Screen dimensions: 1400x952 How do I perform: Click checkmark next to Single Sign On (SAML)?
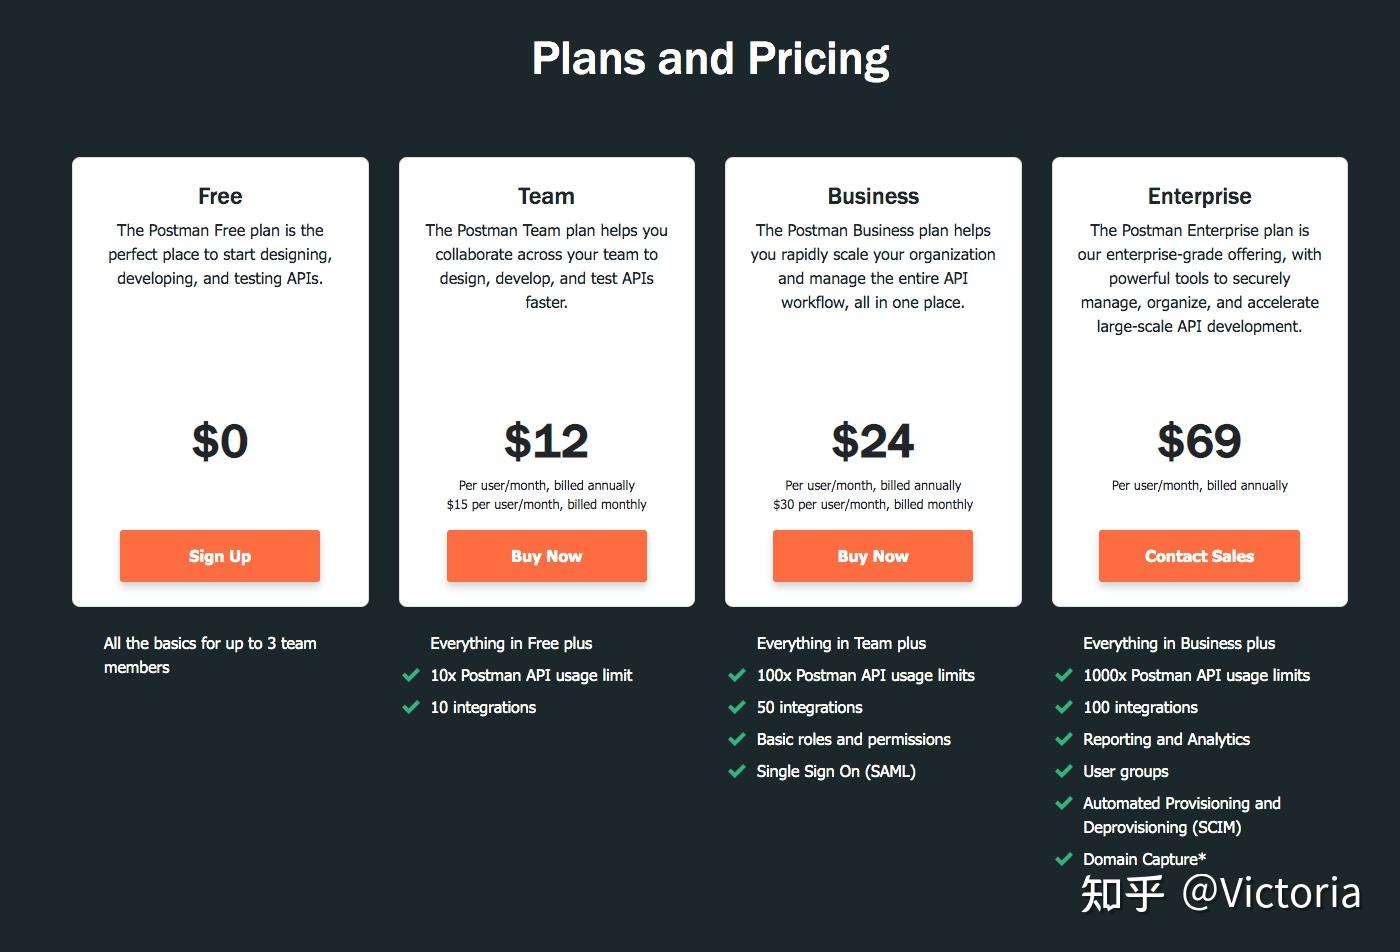(x=737, y=771)
